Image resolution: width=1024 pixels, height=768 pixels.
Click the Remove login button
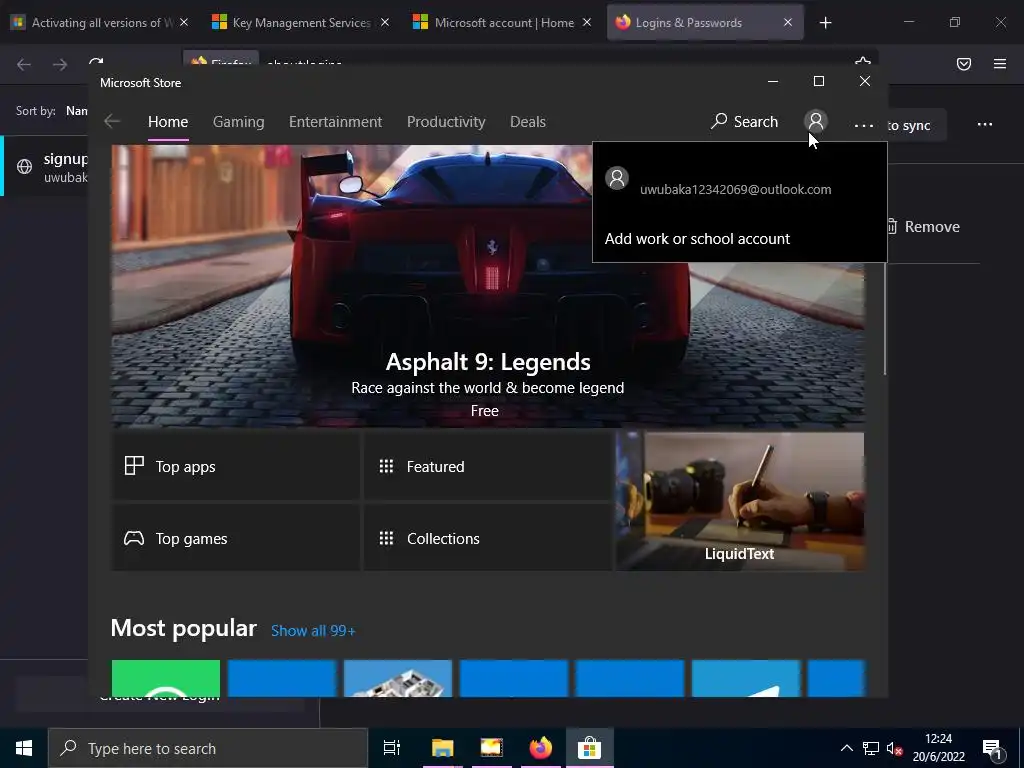pyautogui.click(x=924, y=227)
